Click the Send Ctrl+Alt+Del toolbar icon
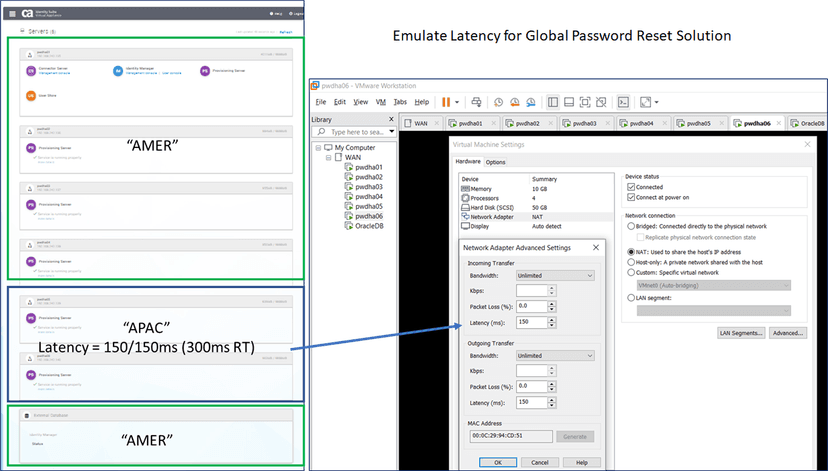This screenshot has height=471, width=828. click(x=476, y=102)
